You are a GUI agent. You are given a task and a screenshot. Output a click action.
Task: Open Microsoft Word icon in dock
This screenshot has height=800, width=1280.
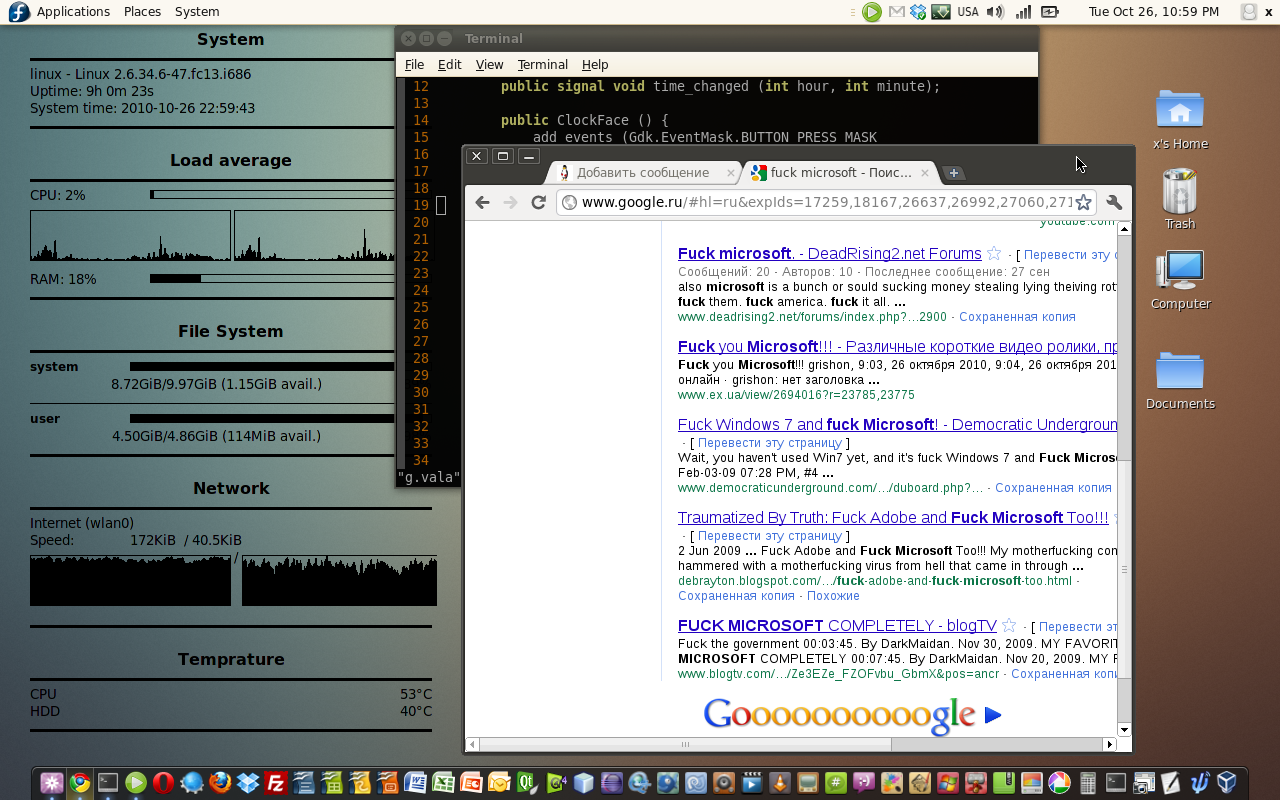pyautogui.click(x=415, y=783)
